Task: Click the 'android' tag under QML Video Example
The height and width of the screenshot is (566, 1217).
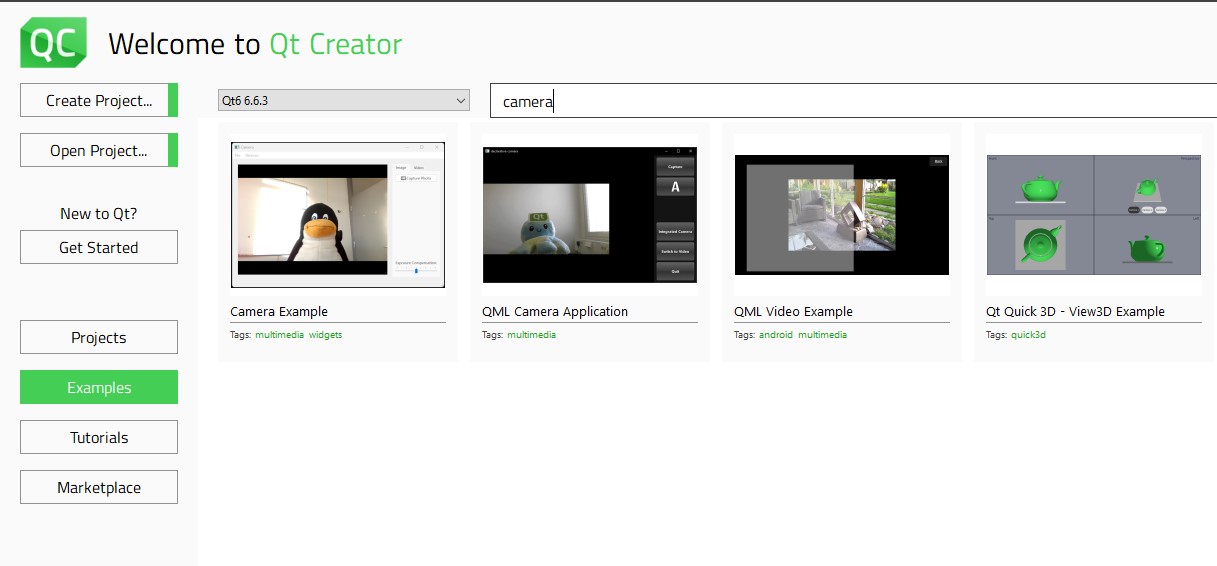Action: coord(775,335)
